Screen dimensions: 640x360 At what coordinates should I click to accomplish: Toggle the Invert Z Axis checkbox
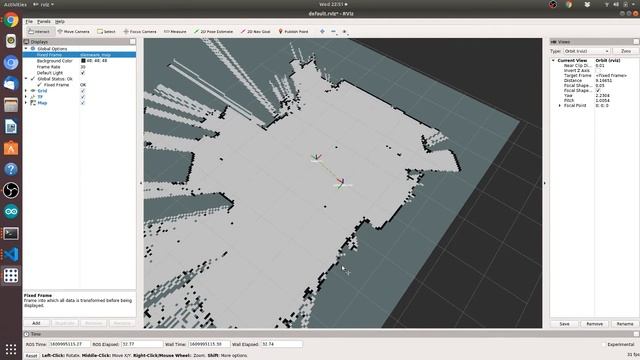(598, 71)
